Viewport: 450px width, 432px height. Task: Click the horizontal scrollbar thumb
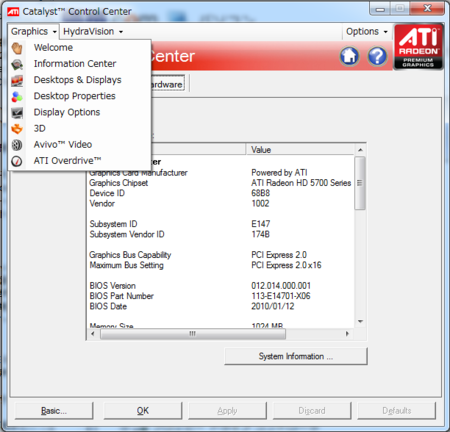(193, 334)
